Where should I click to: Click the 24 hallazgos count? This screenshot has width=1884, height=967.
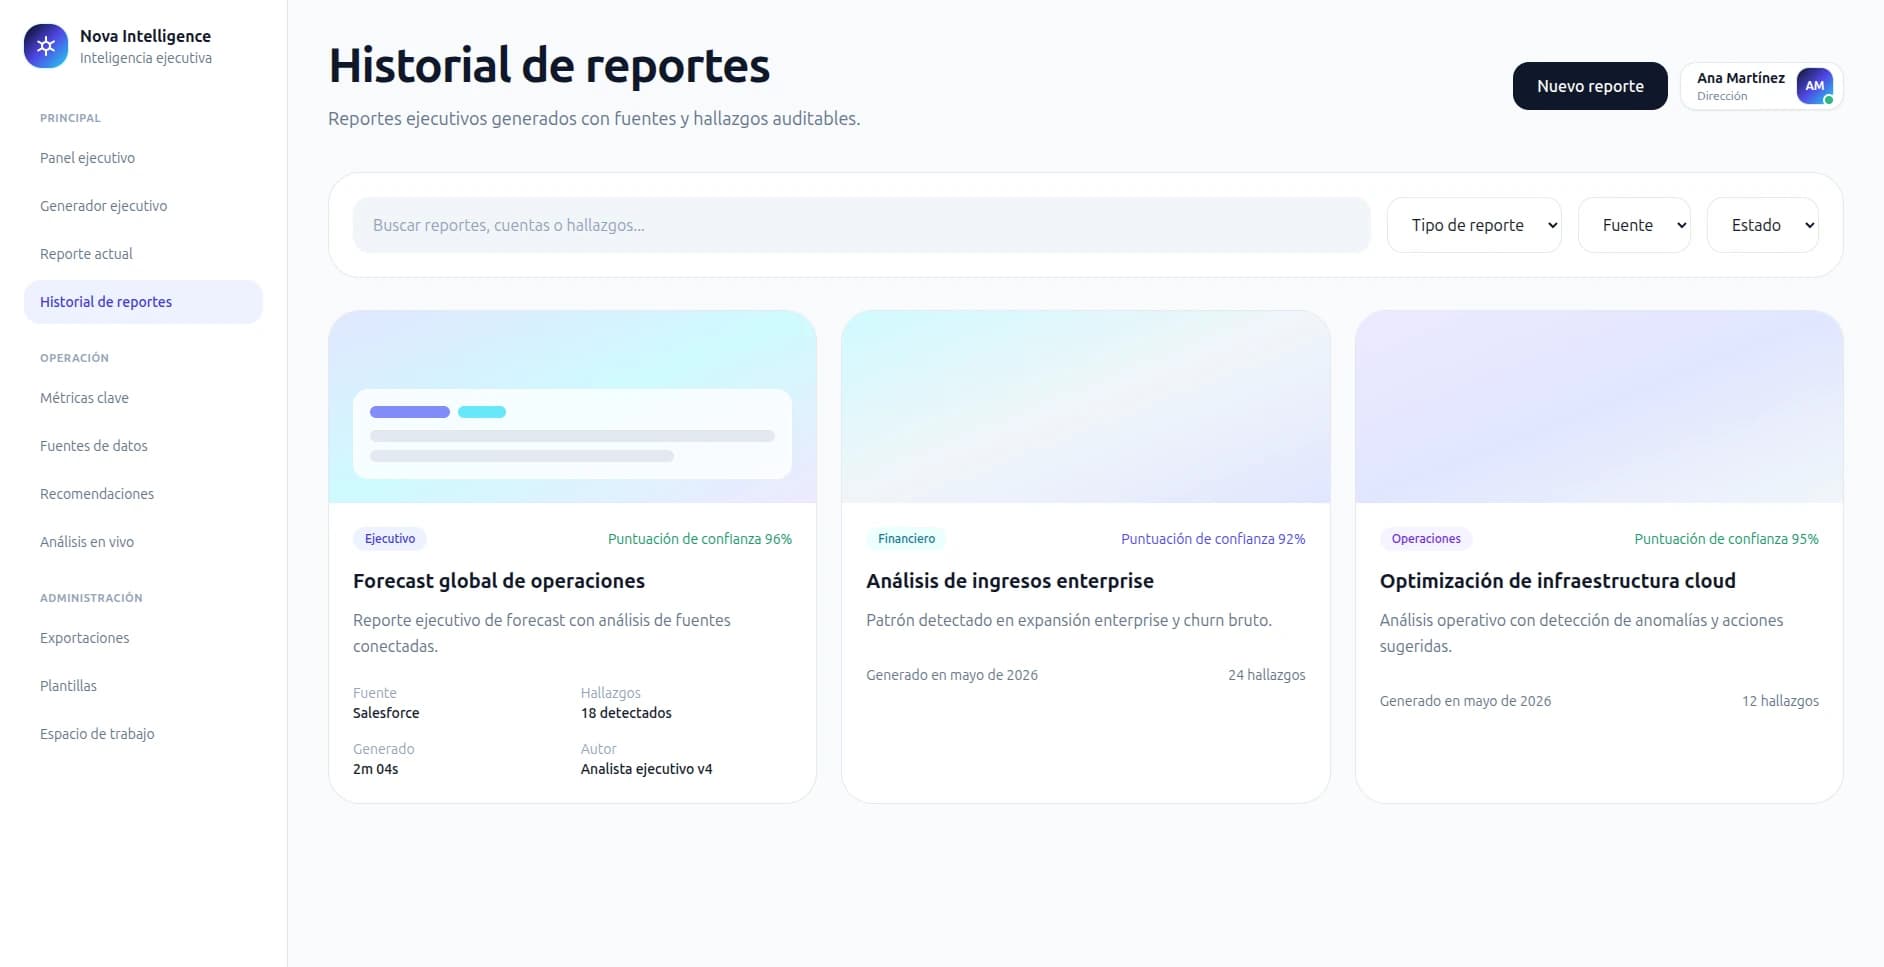[1267, 675]
